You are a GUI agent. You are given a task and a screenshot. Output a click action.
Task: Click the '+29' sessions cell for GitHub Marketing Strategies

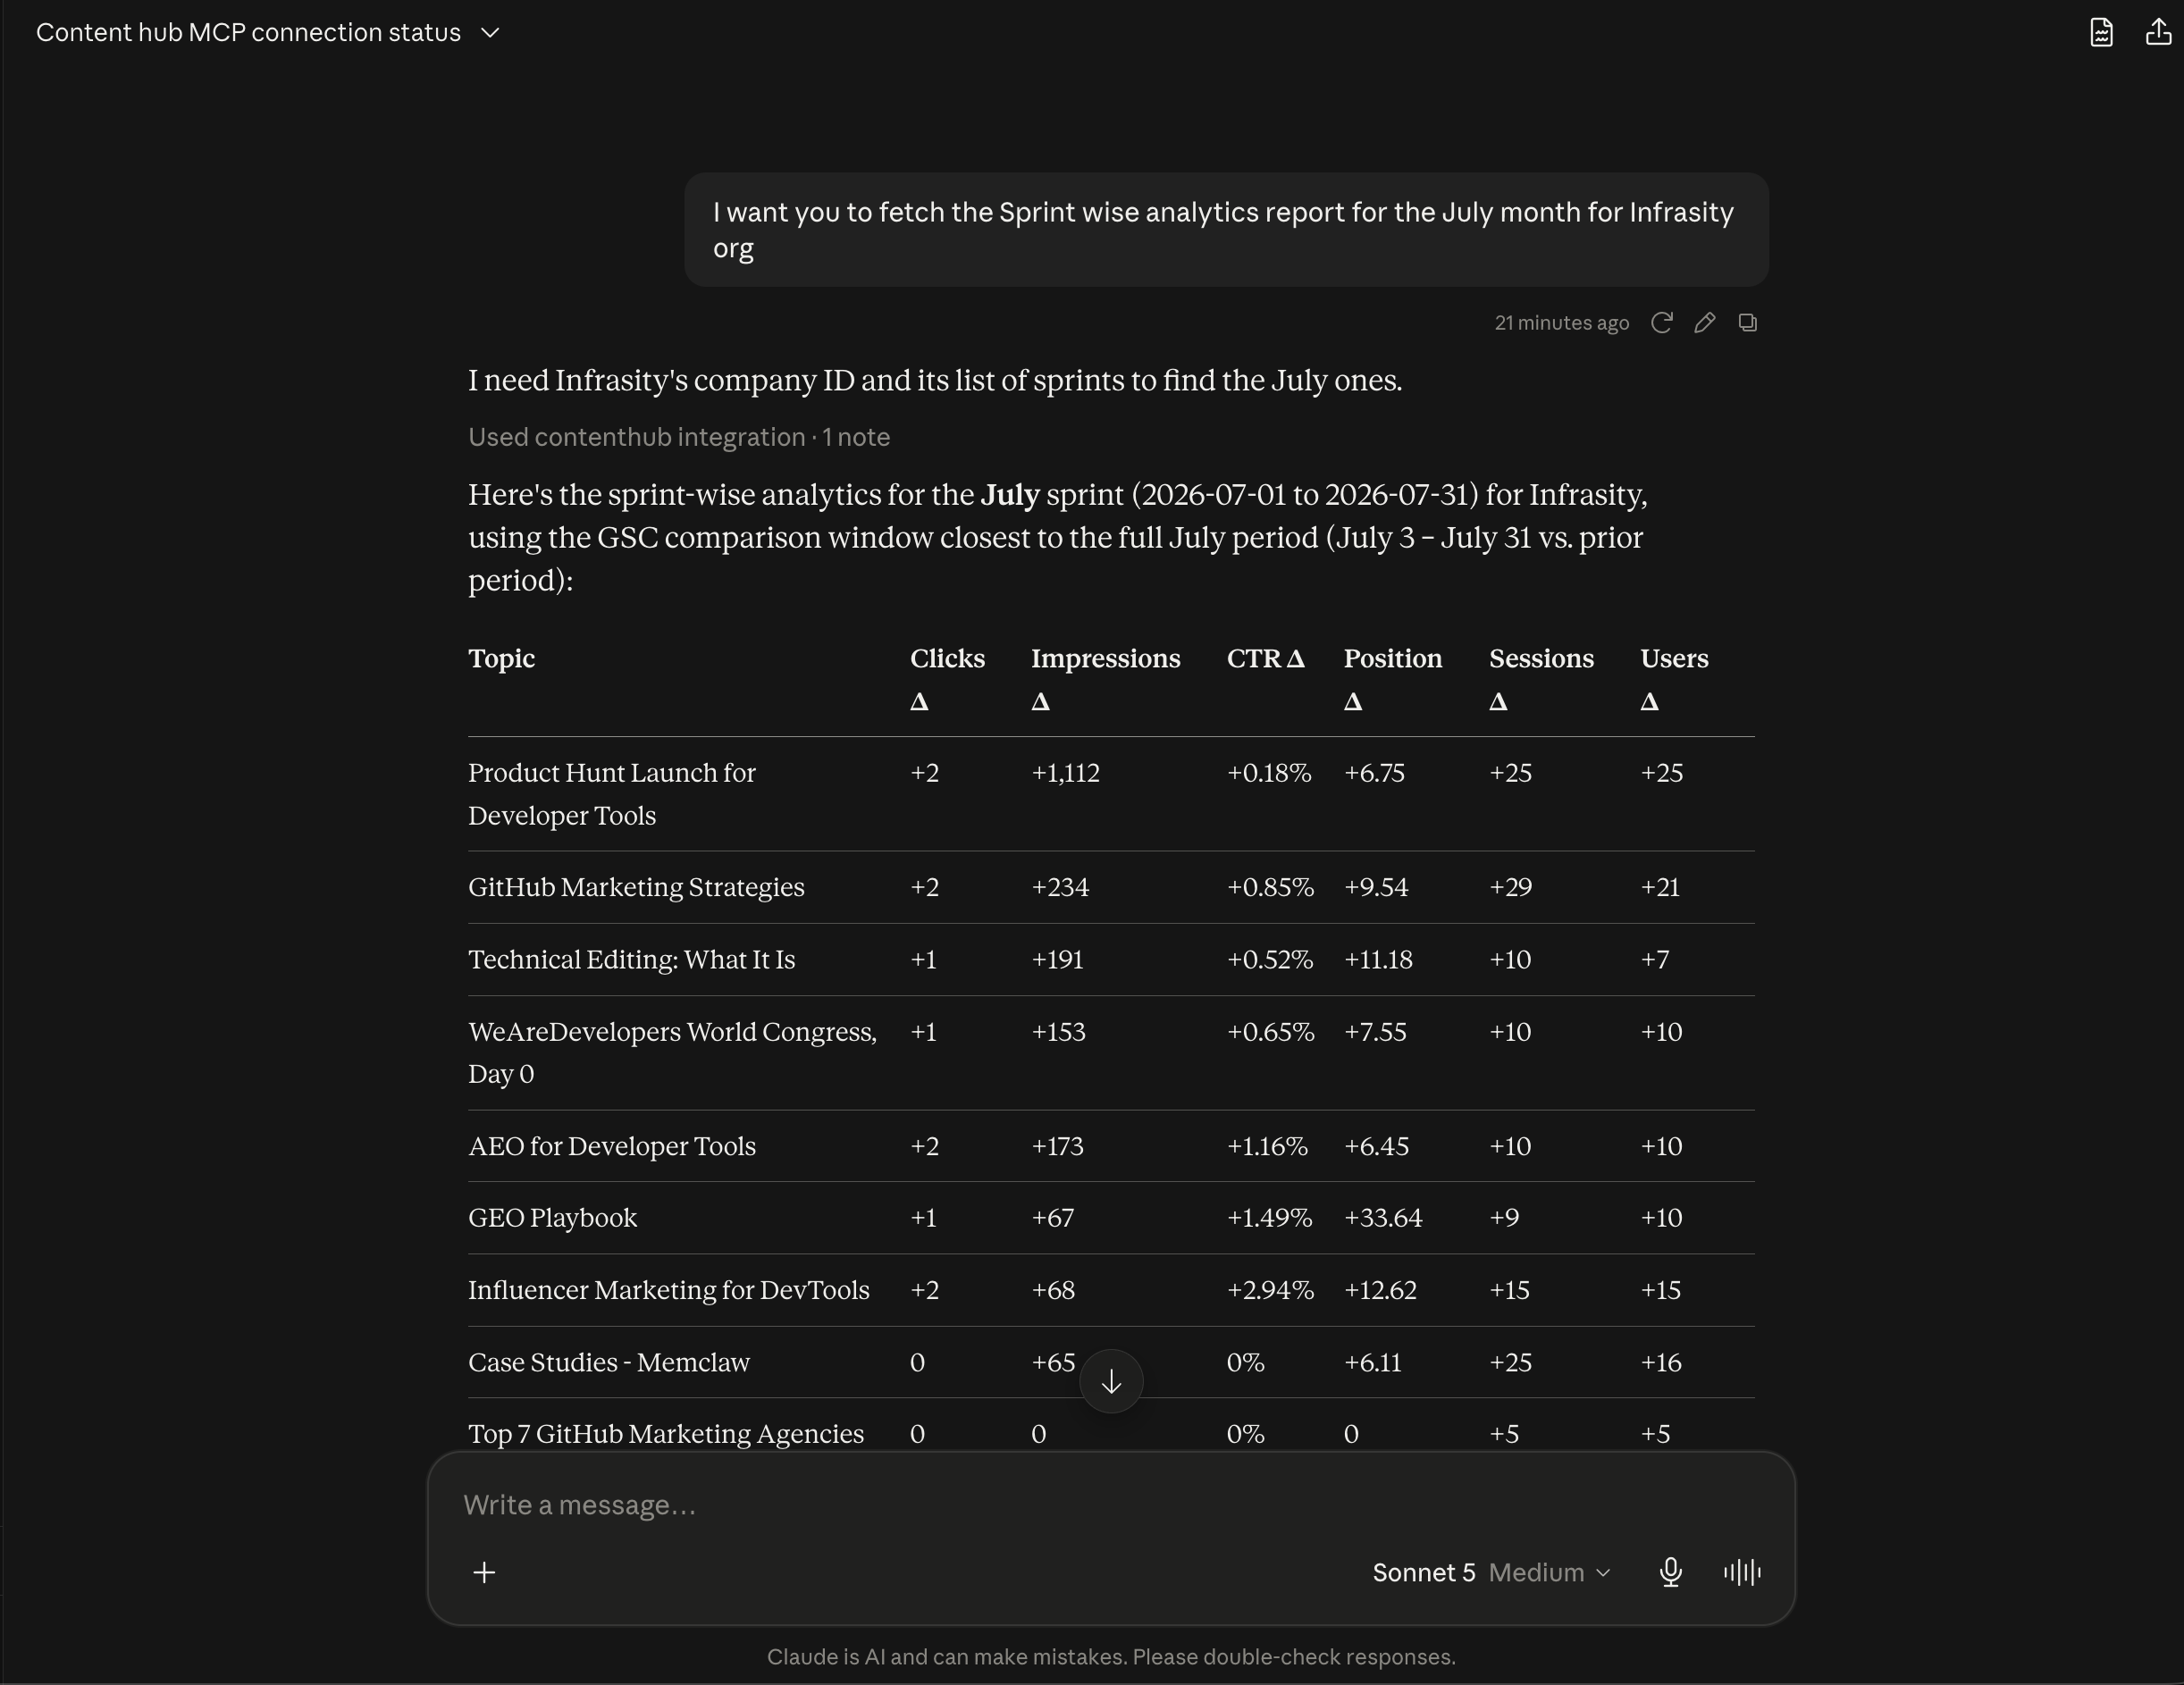tap(1510, 887)
